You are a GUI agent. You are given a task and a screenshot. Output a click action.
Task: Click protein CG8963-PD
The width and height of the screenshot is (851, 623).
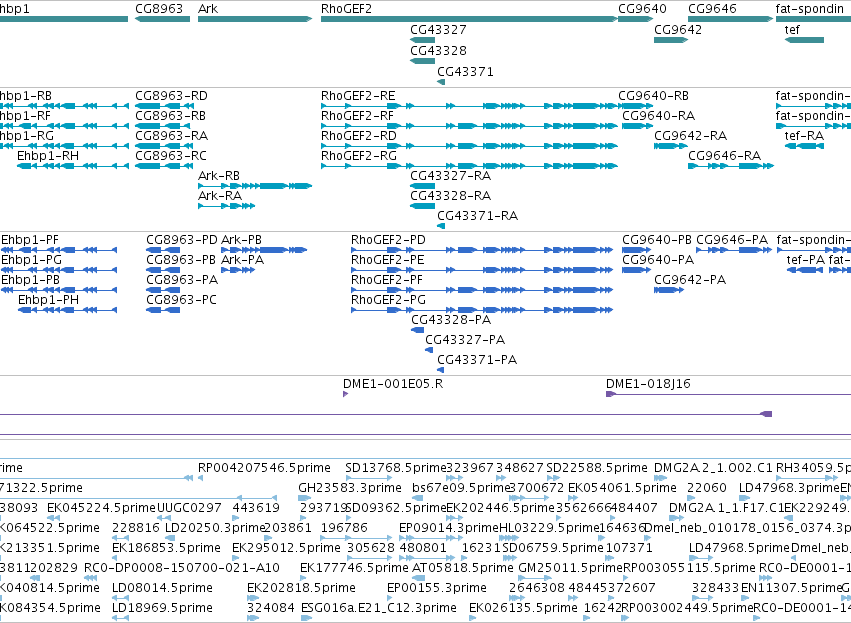tap(182, 240)
